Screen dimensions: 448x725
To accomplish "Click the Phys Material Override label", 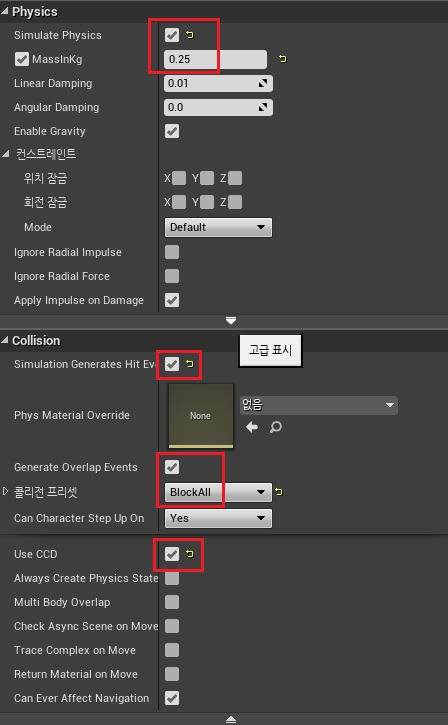I will (x=72, y=415).
